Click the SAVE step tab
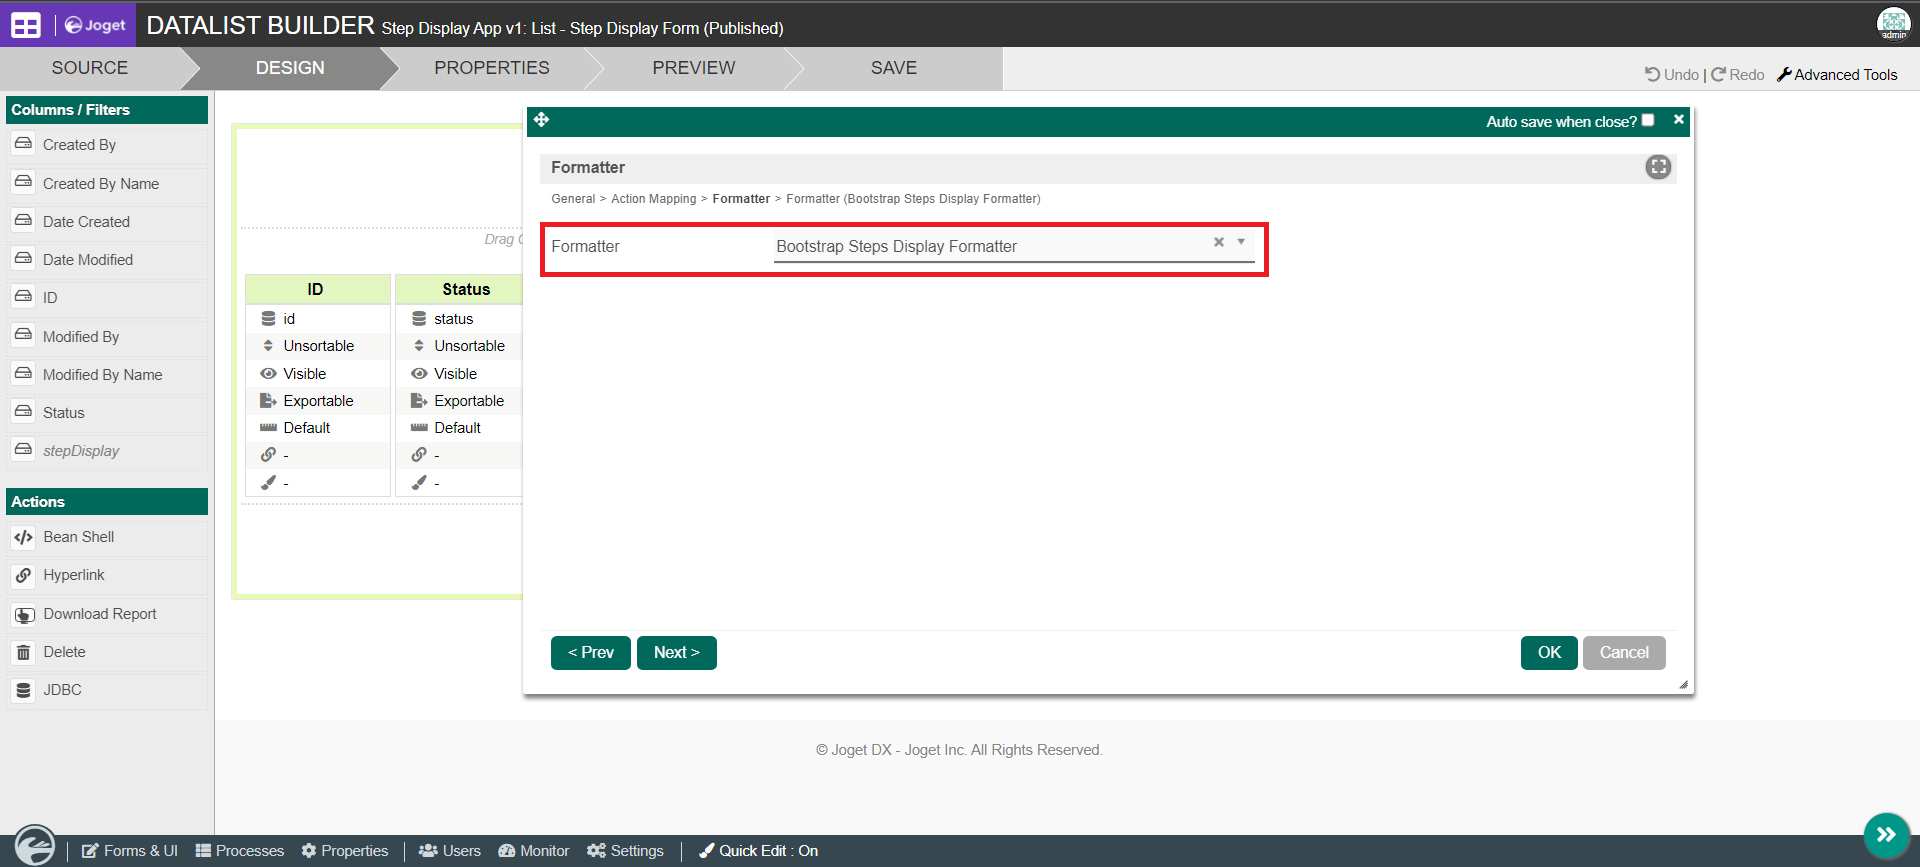 894,68
